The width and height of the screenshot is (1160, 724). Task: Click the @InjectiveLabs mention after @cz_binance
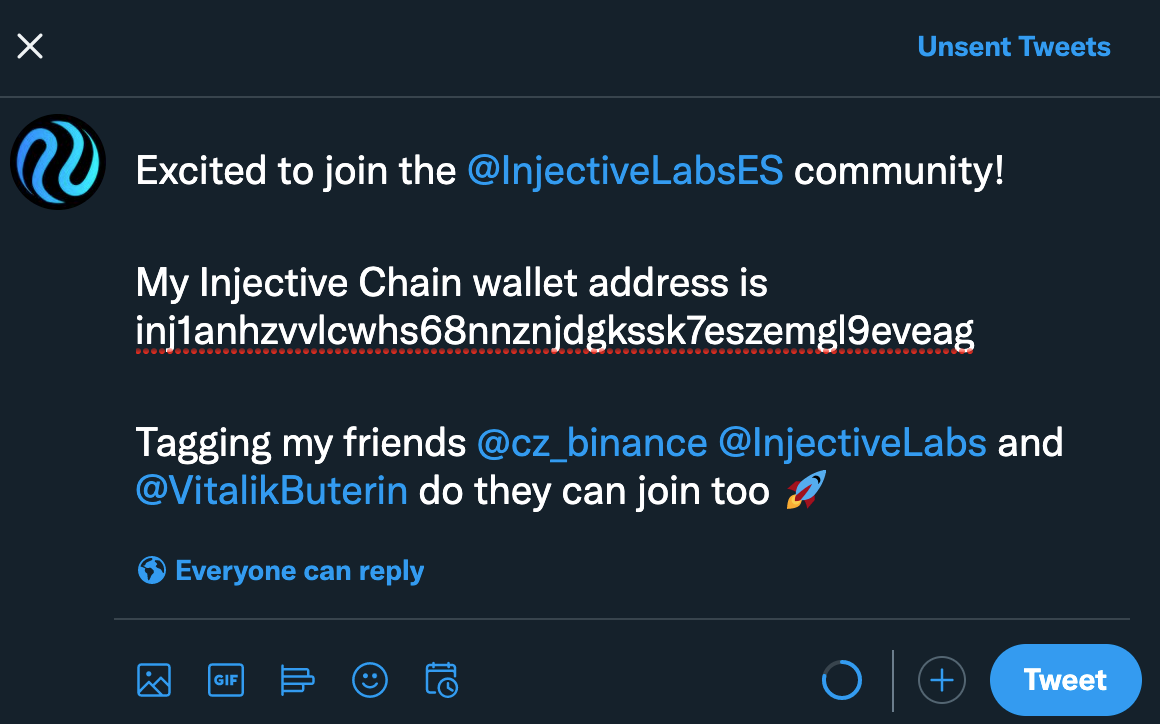point(852,442)
